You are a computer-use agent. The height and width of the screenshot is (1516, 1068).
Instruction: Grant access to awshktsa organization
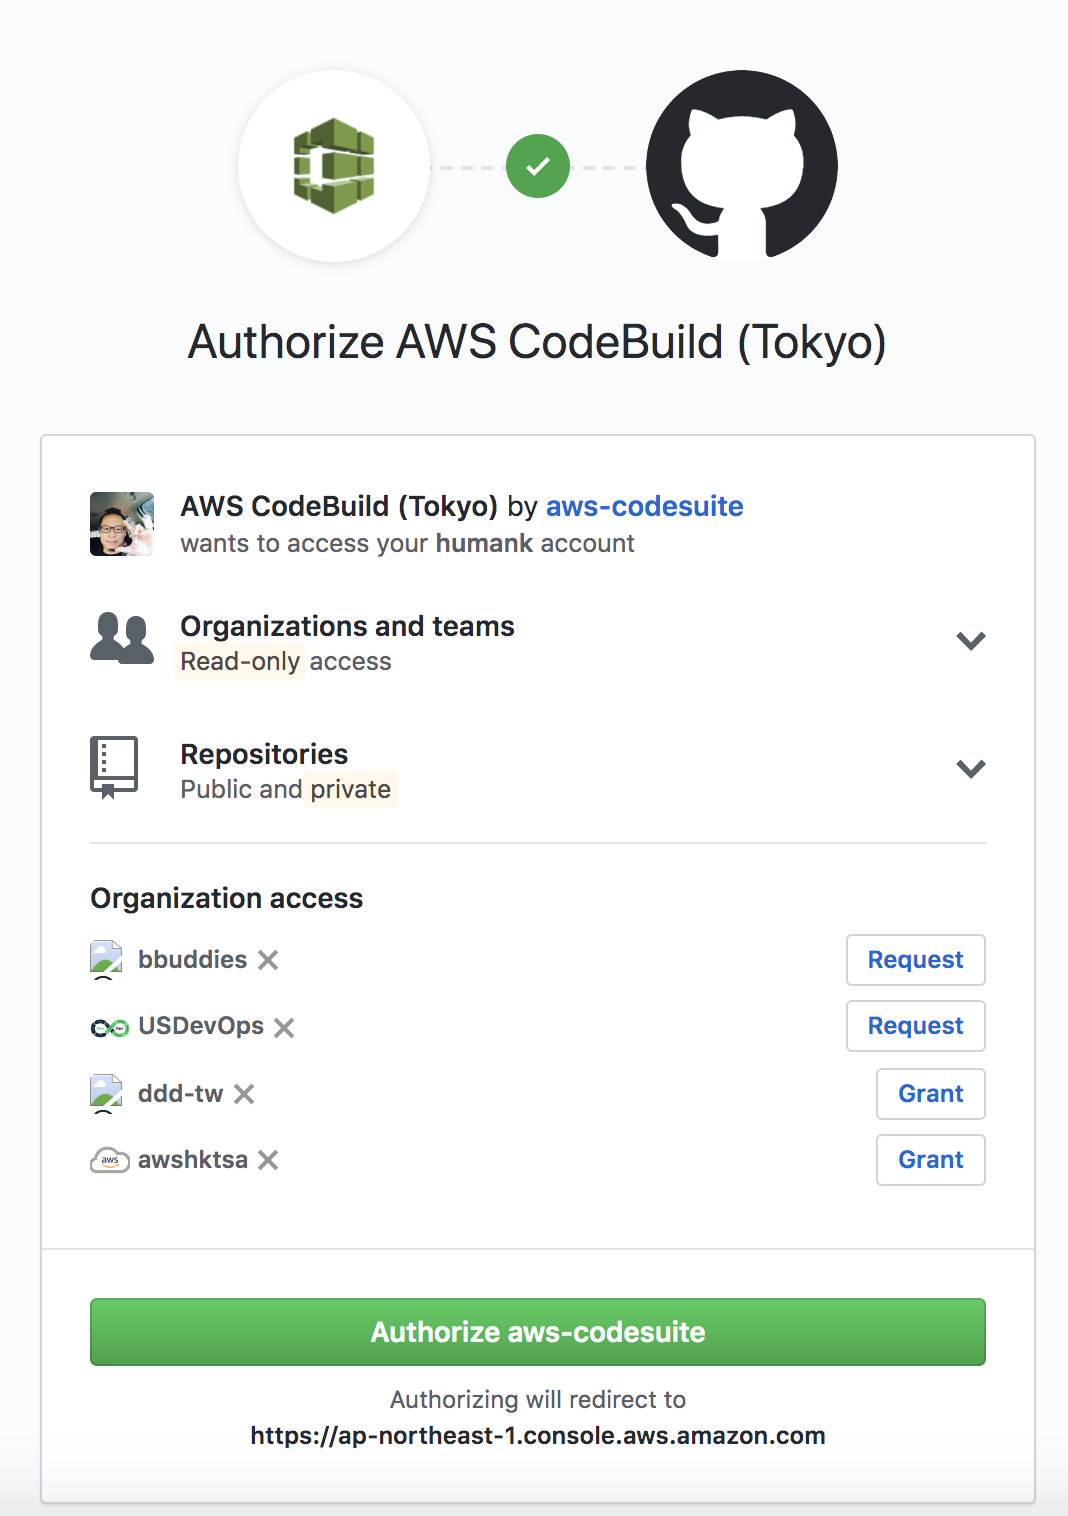[930, 1160]
